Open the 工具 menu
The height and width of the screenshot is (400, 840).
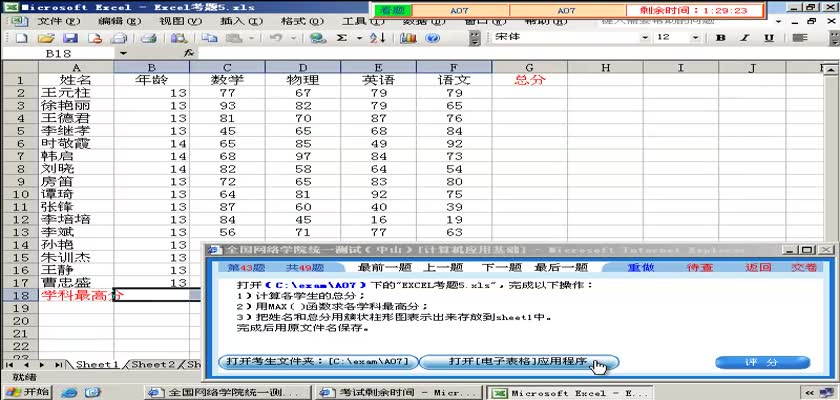pyautogui.click(x=363, y=21)
